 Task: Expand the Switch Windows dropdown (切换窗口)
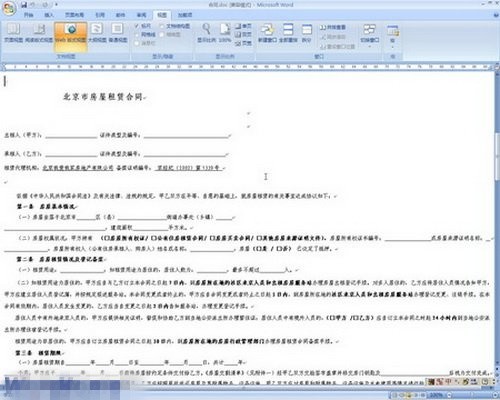point(370,35)
